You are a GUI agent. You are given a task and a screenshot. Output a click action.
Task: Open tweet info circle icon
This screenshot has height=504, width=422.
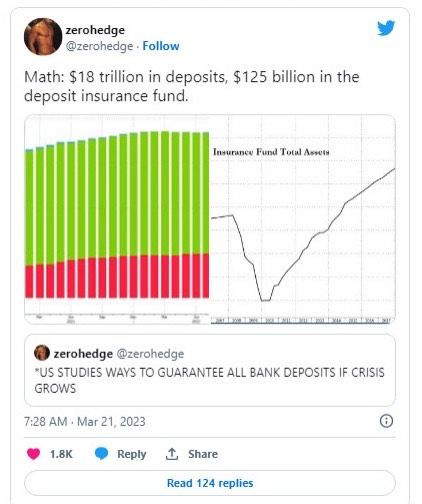pos(386,421)
